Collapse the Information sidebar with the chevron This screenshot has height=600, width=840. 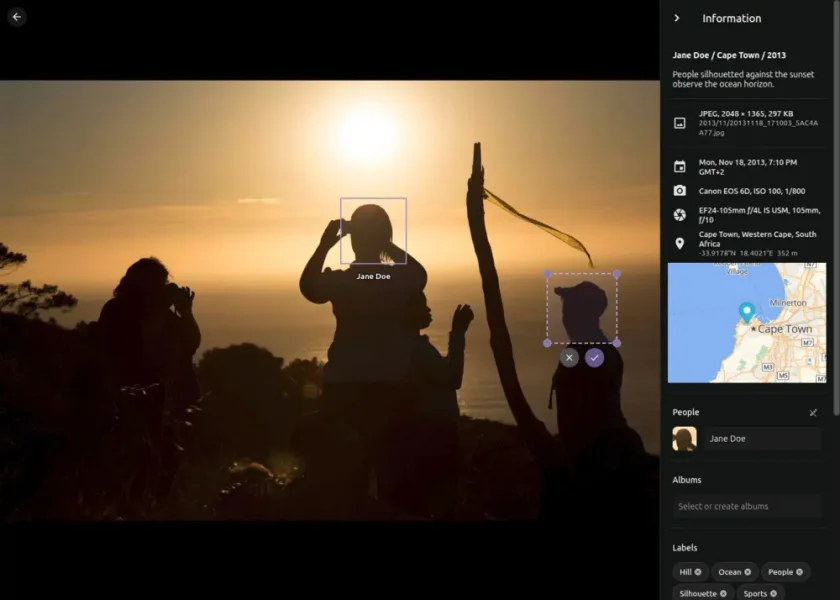677,18
